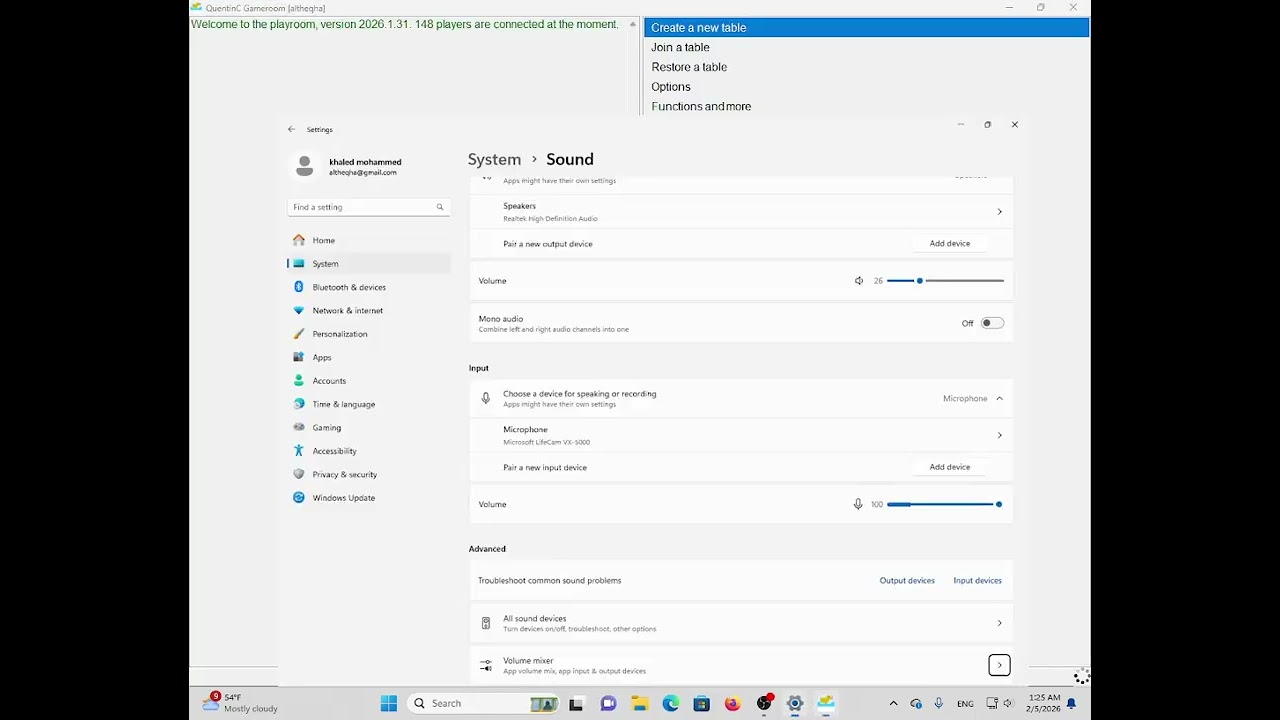Open the Volume mixer page
The height and width of the screenshot is (720, 1280).
[741, 665]
